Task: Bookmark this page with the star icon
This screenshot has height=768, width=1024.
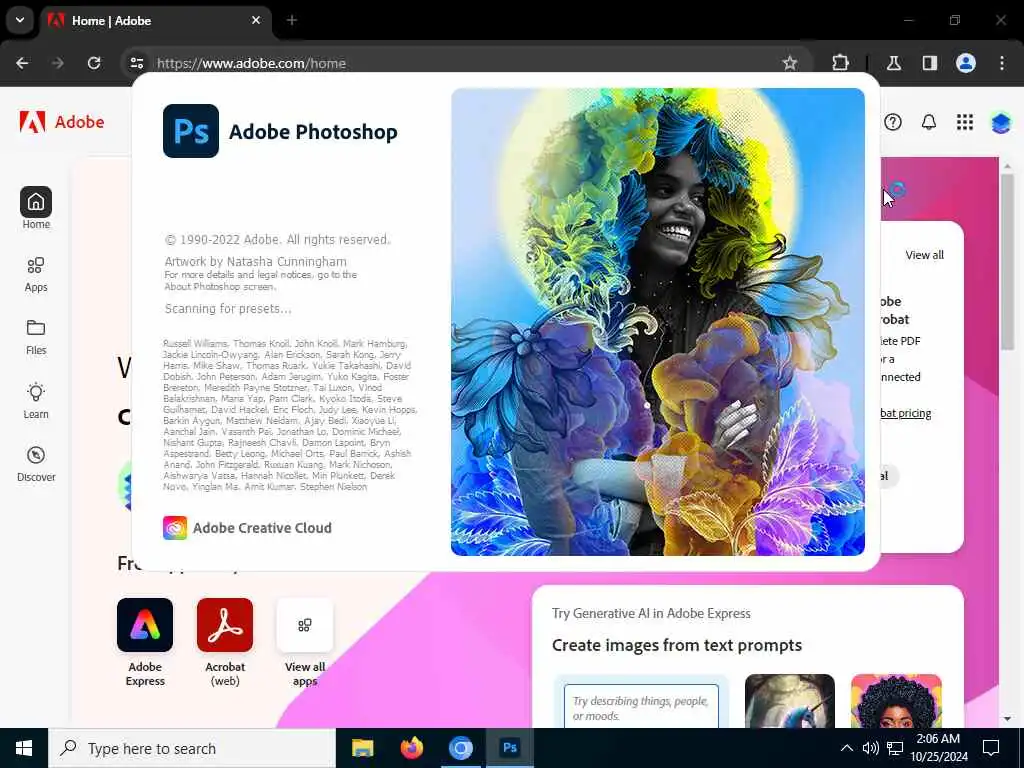Action: click(x=790, y=63)
